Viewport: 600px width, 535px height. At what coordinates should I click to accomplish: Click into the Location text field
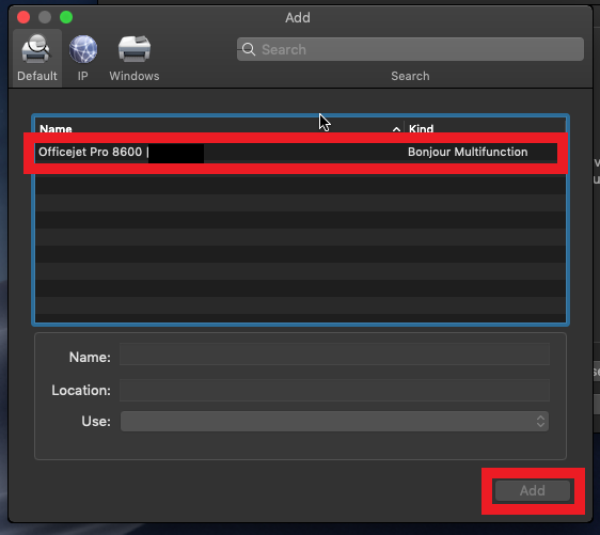tap(334, 390)
